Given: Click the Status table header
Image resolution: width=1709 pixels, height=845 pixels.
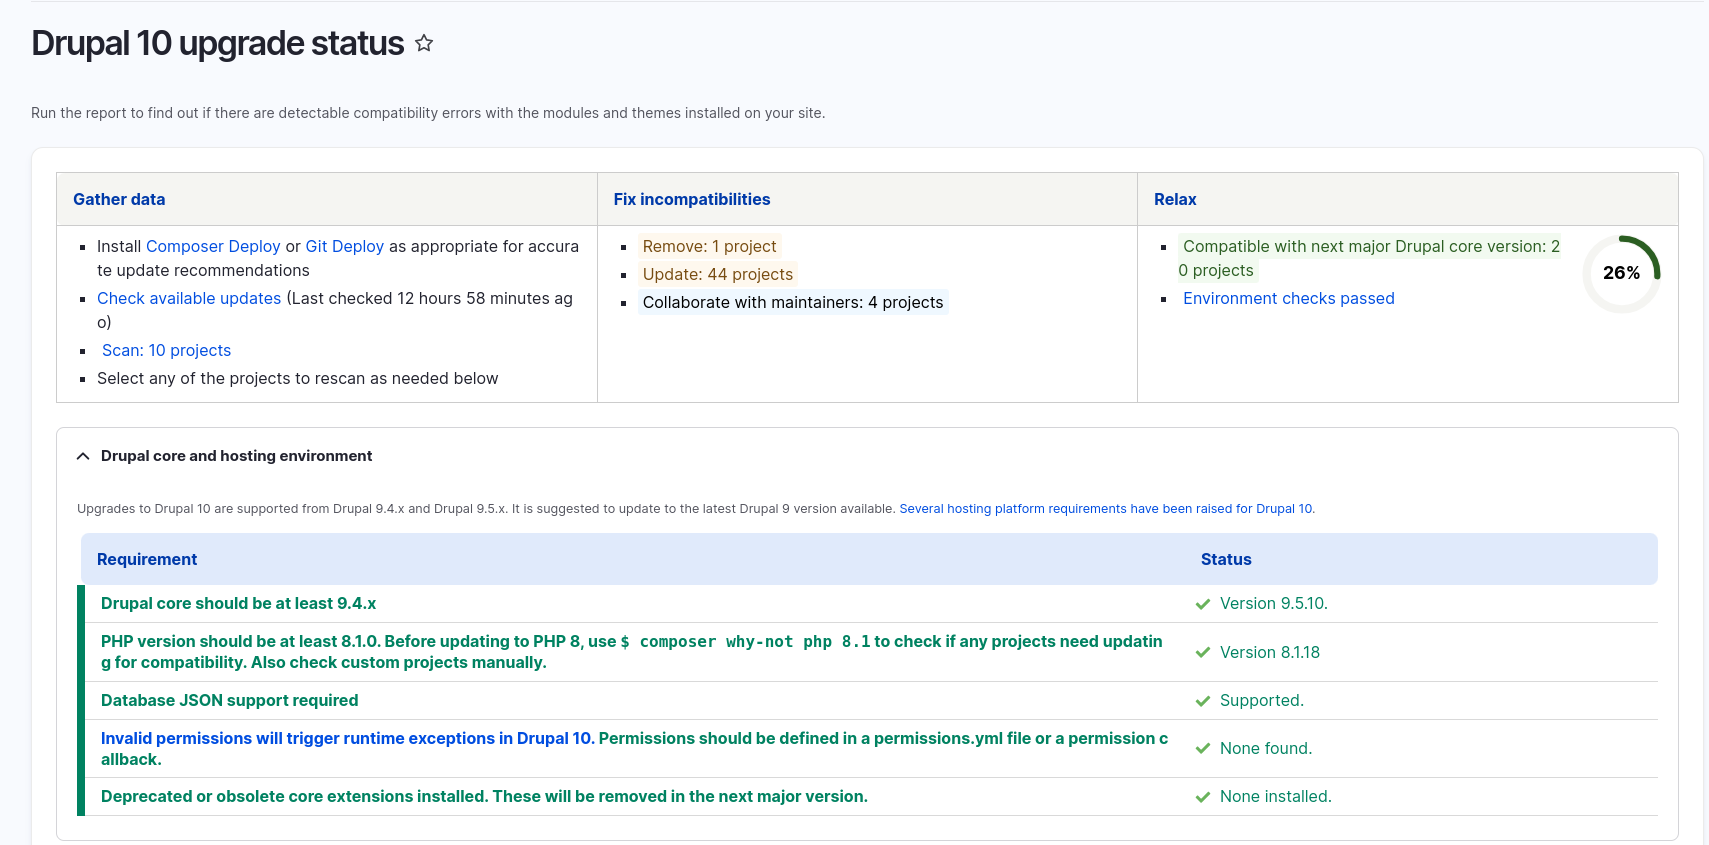Looking at the screenshot, I should point(1226,559).
